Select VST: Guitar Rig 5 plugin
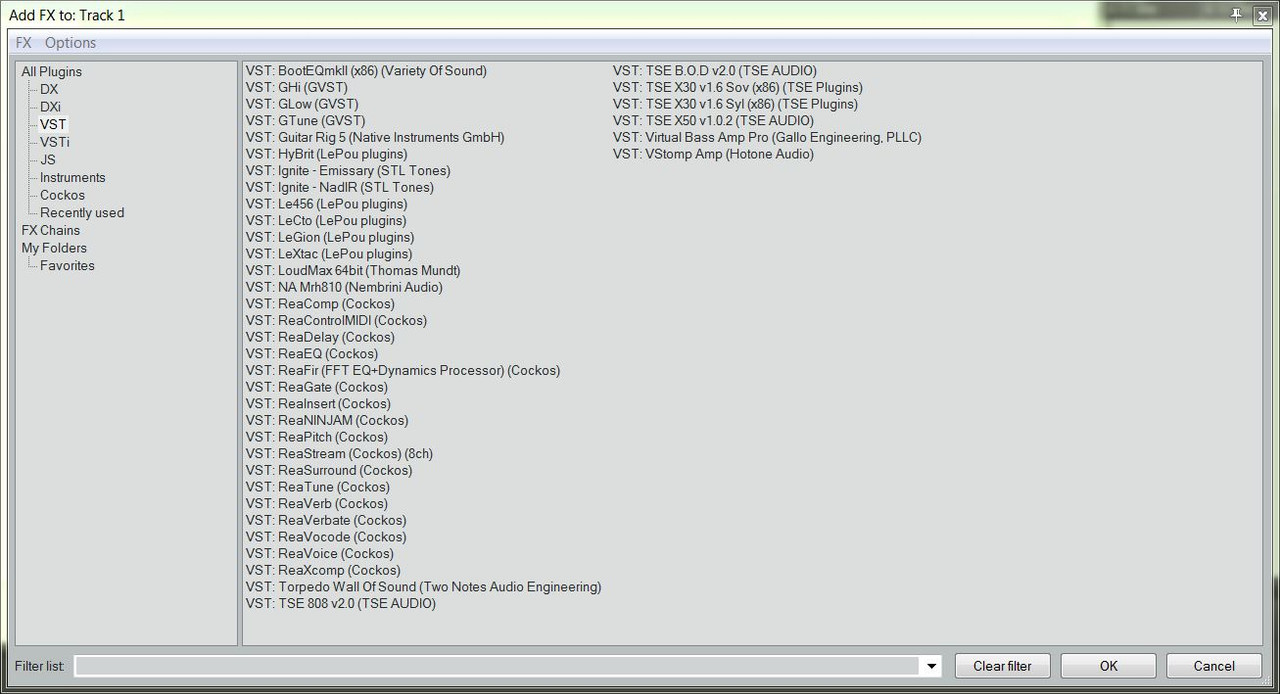 click(x=375, y=138)
